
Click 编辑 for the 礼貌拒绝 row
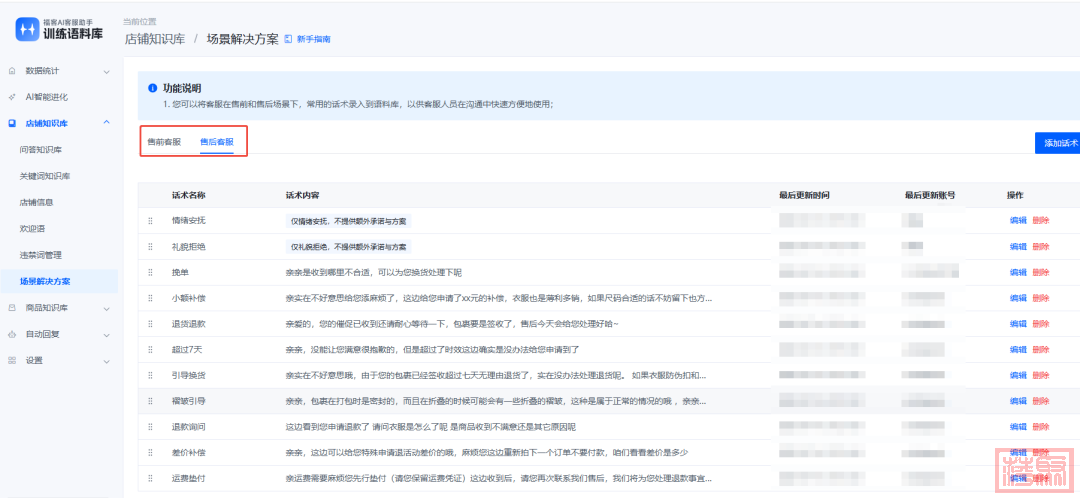click(x=1017, y=246)
